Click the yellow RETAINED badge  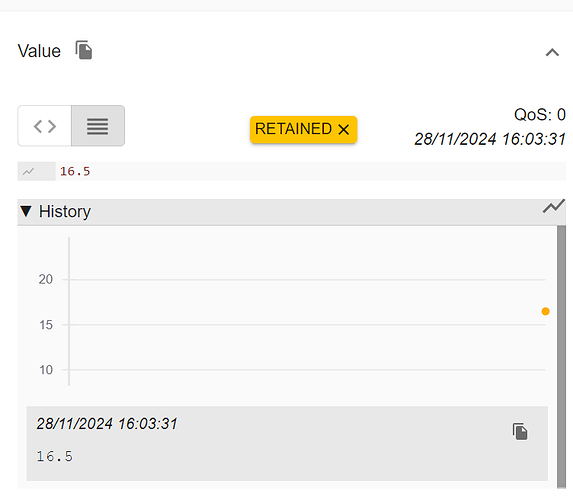(303, 129)
